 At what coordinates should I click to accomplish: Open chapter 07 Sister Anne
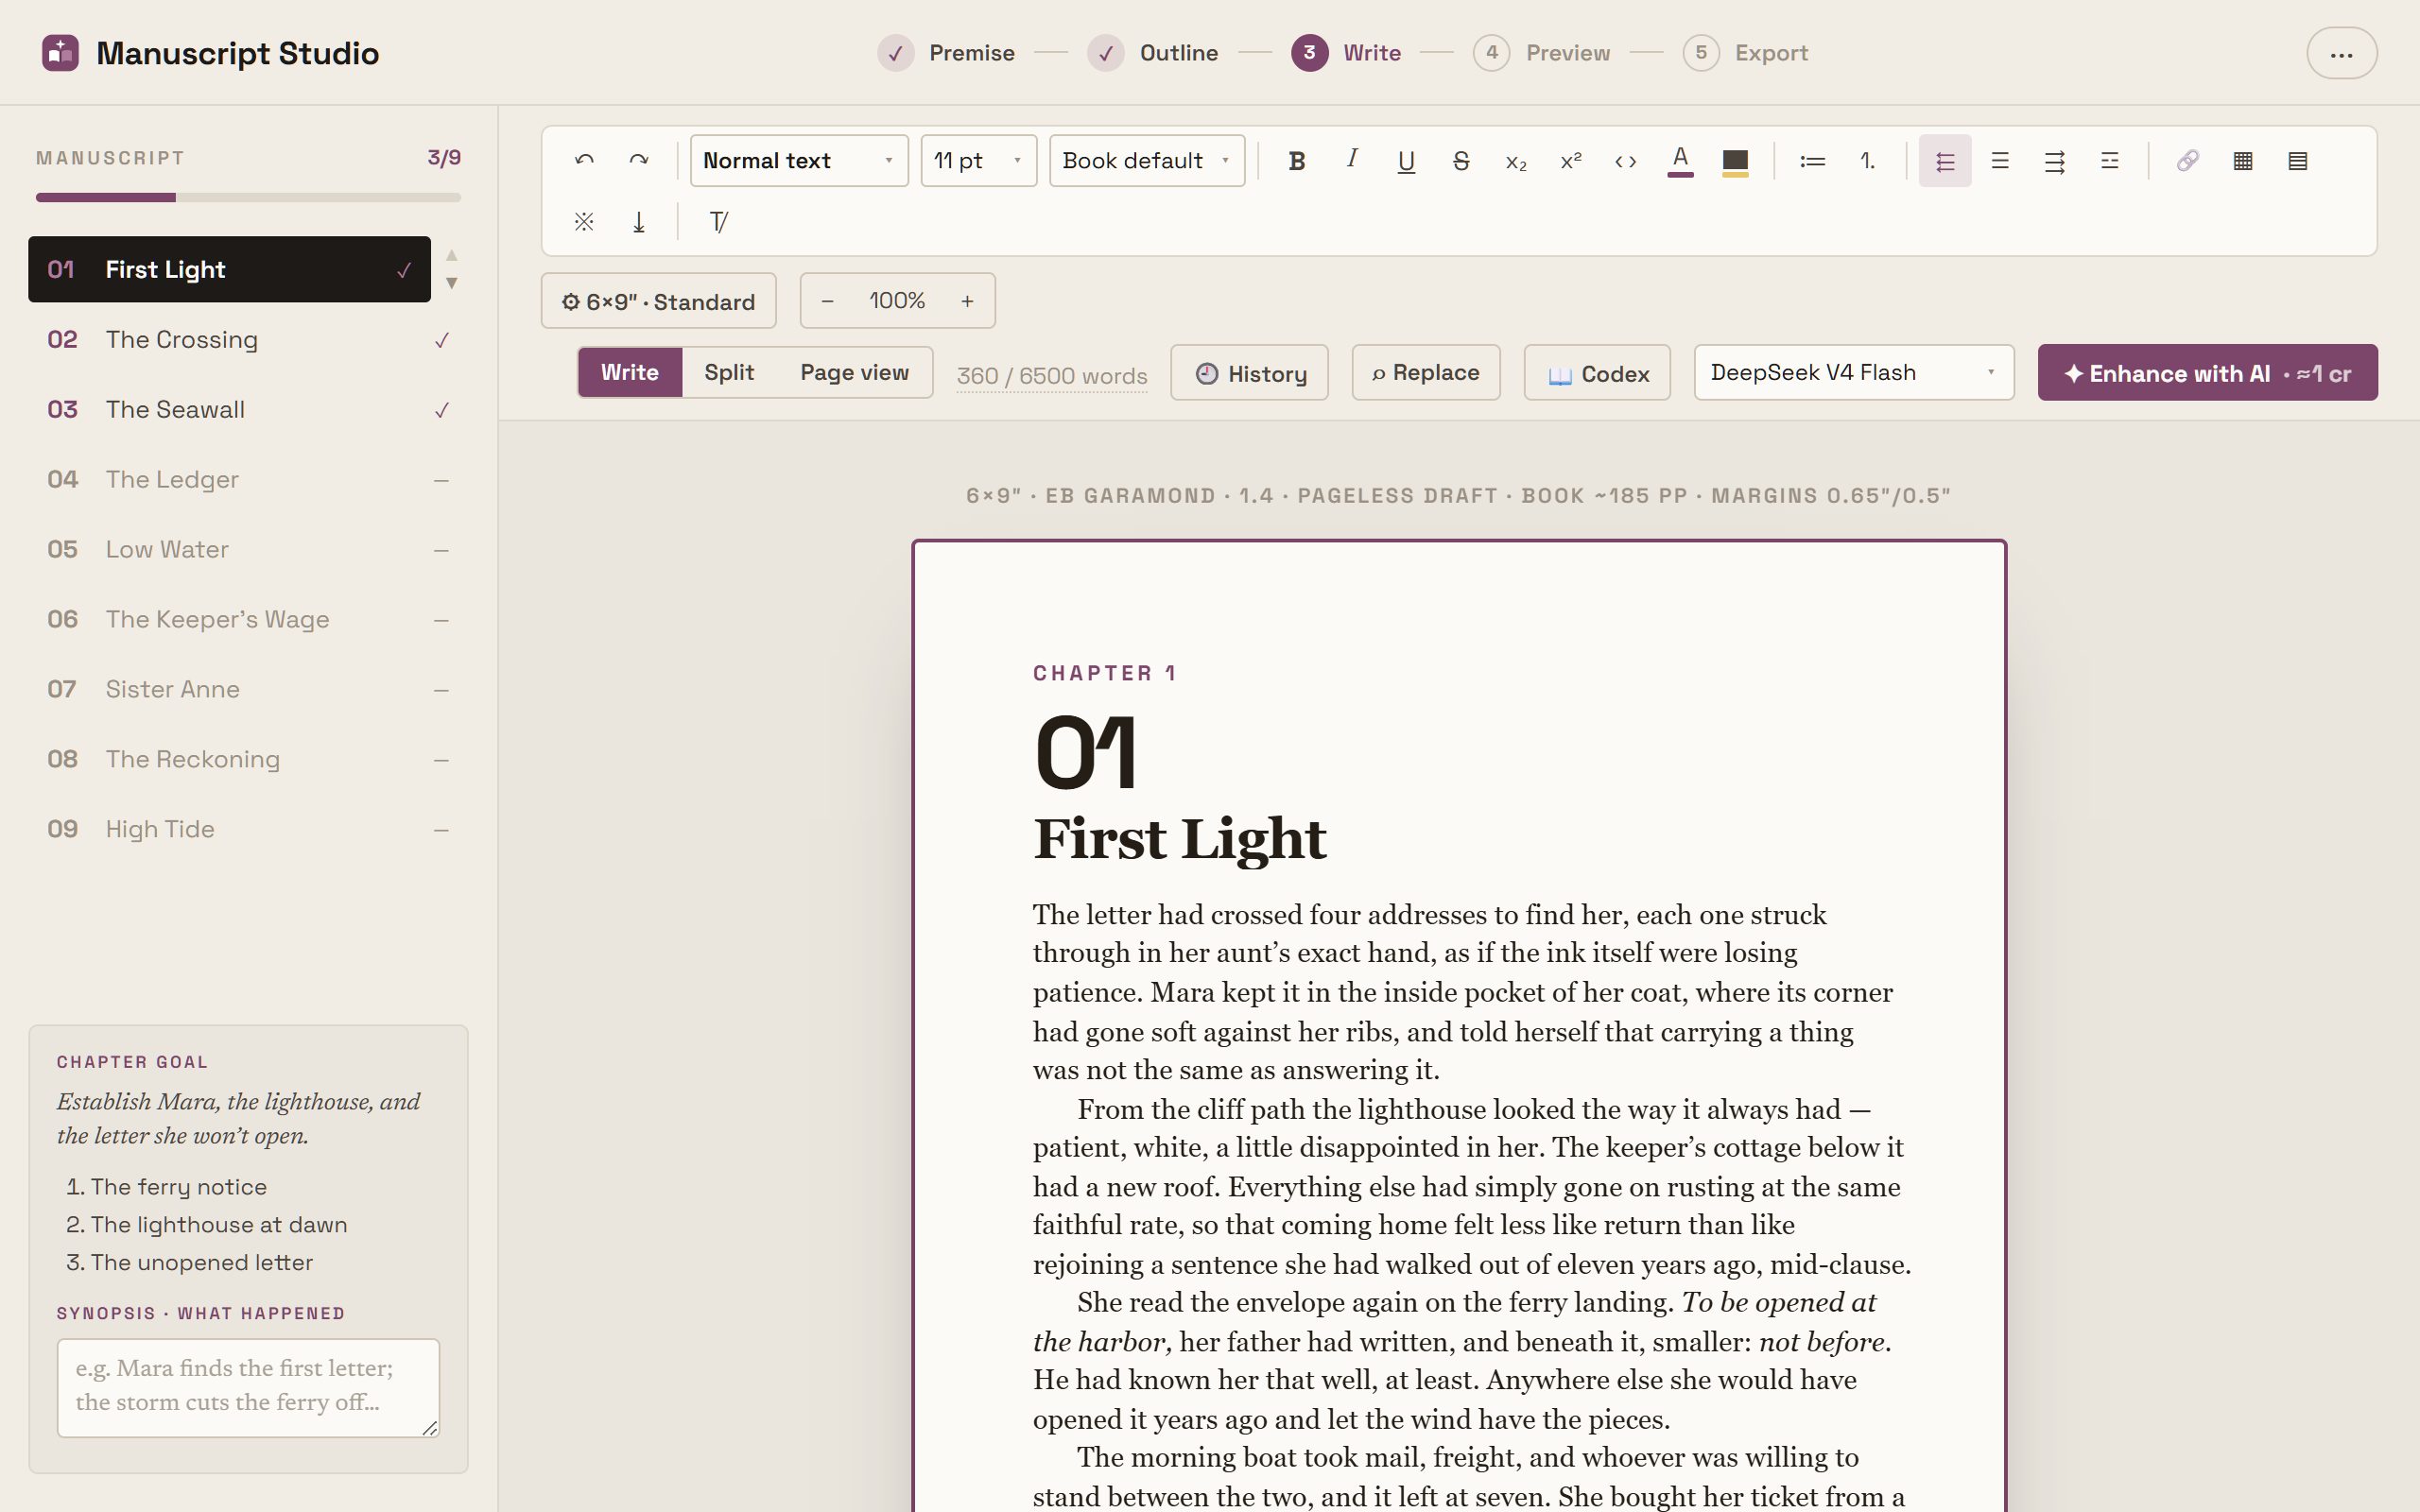pyautogui.click(x=248, y=690)
